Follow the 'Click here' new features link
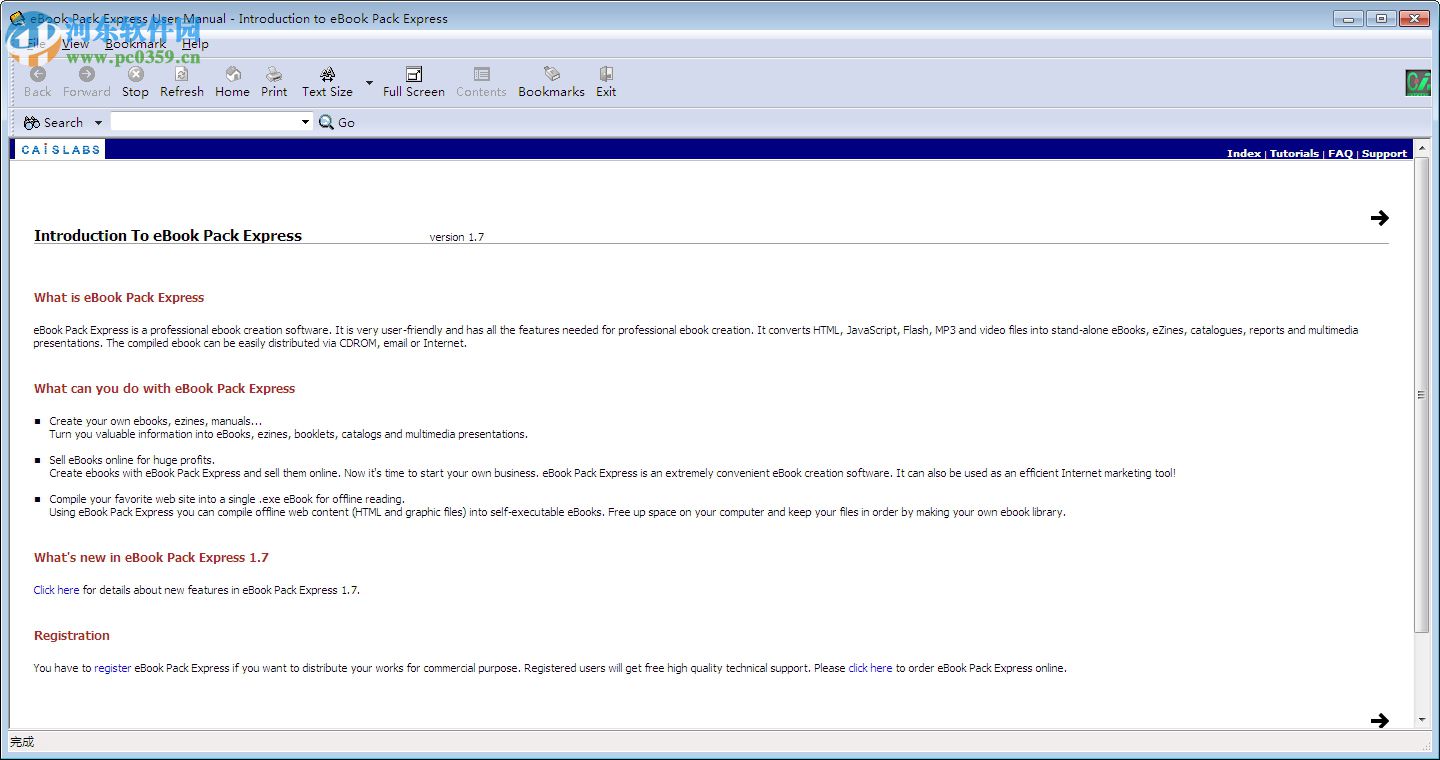 pos(56,590)
